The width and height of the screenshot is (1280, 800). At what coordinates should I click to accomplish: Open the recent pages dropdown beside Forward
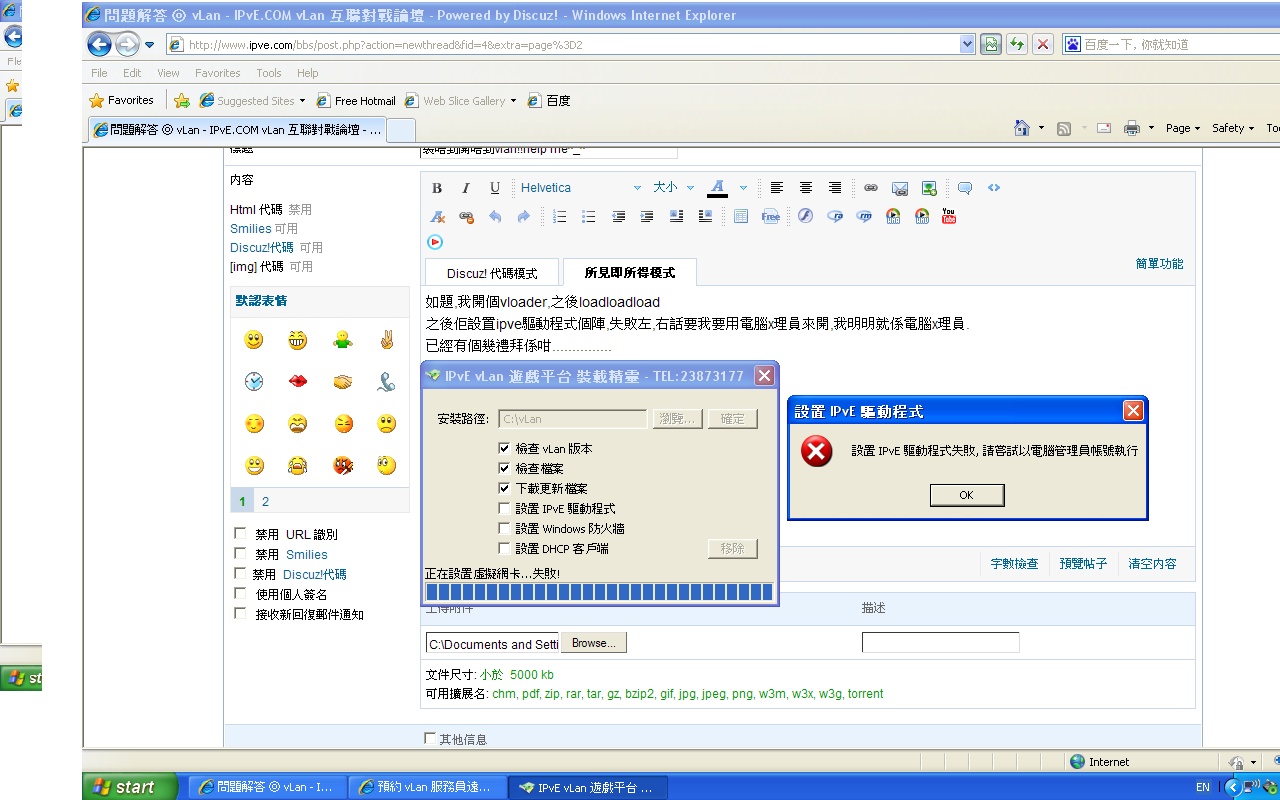150,45
